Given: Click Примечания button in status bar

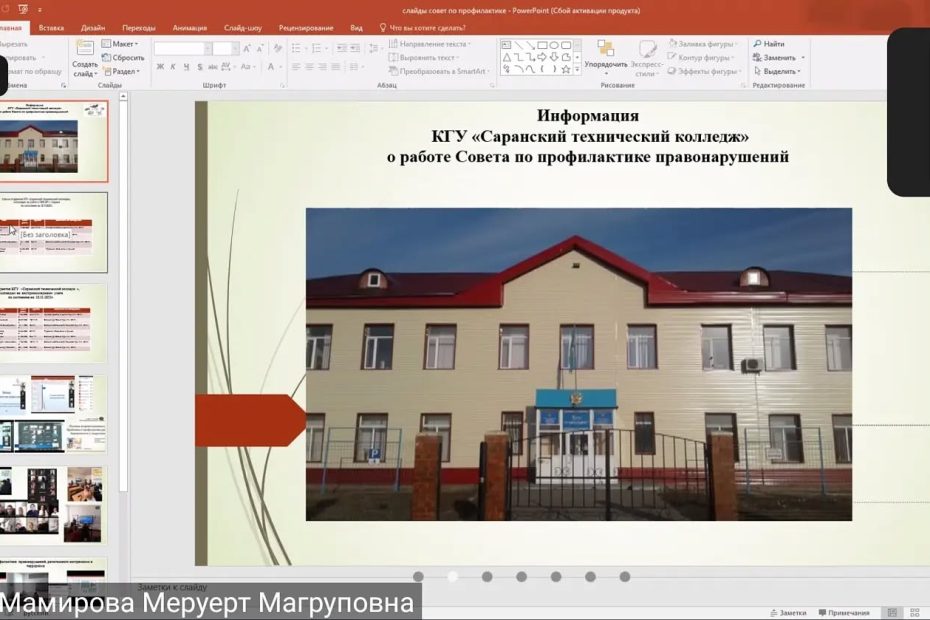Looking at the screenshot, I should pyautogui.click(x=844, y=613).
